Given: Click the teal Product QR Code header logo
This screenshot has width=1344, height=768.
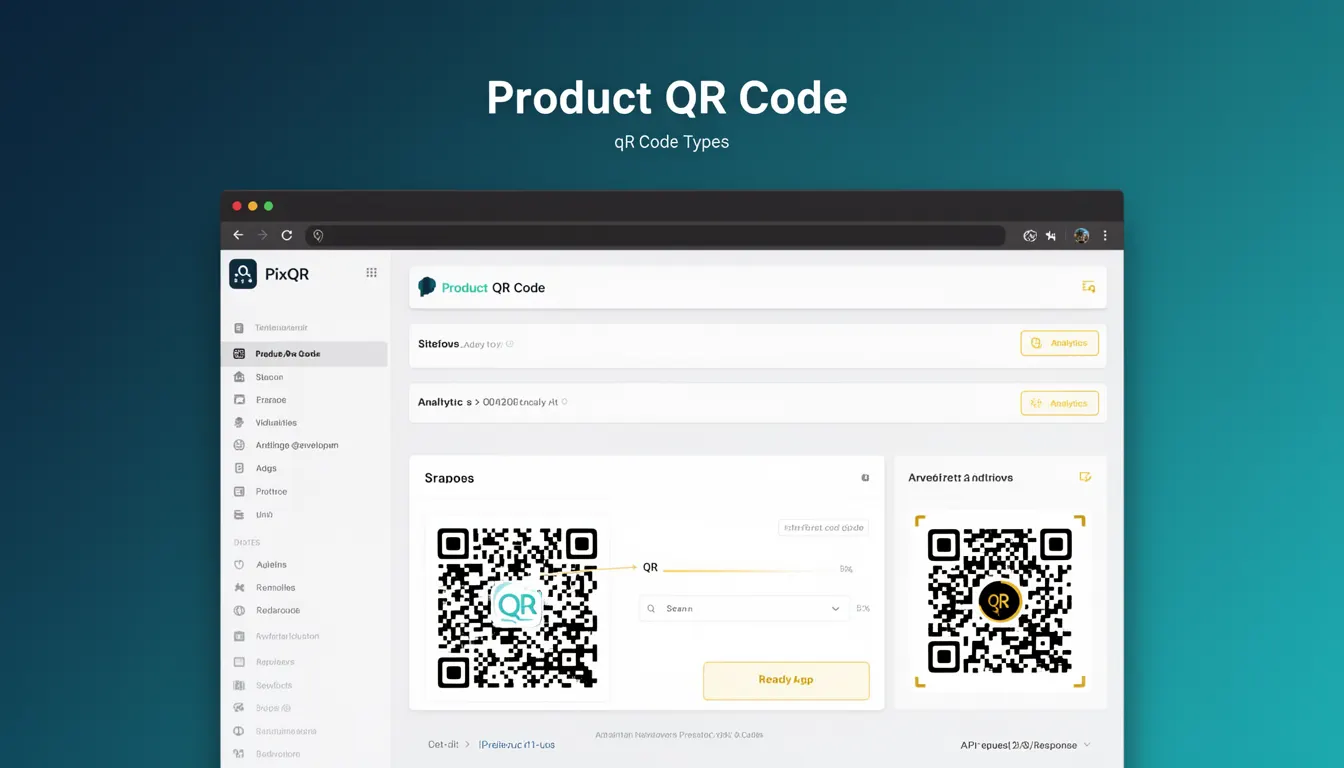Looking at the screenshot, I should (427, 287).
